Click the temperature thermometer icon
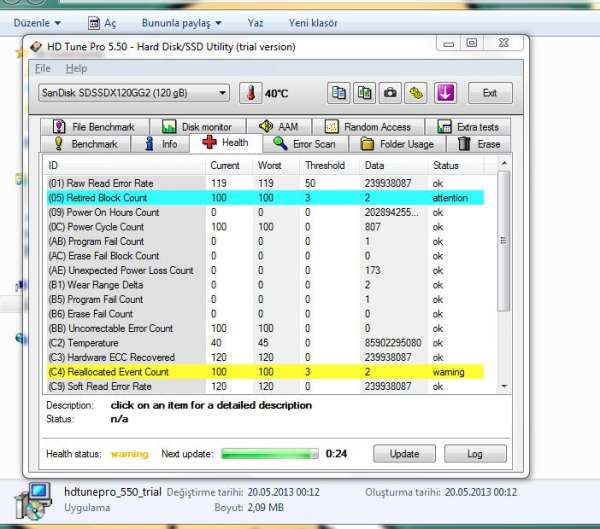 [x=251, y=93]
